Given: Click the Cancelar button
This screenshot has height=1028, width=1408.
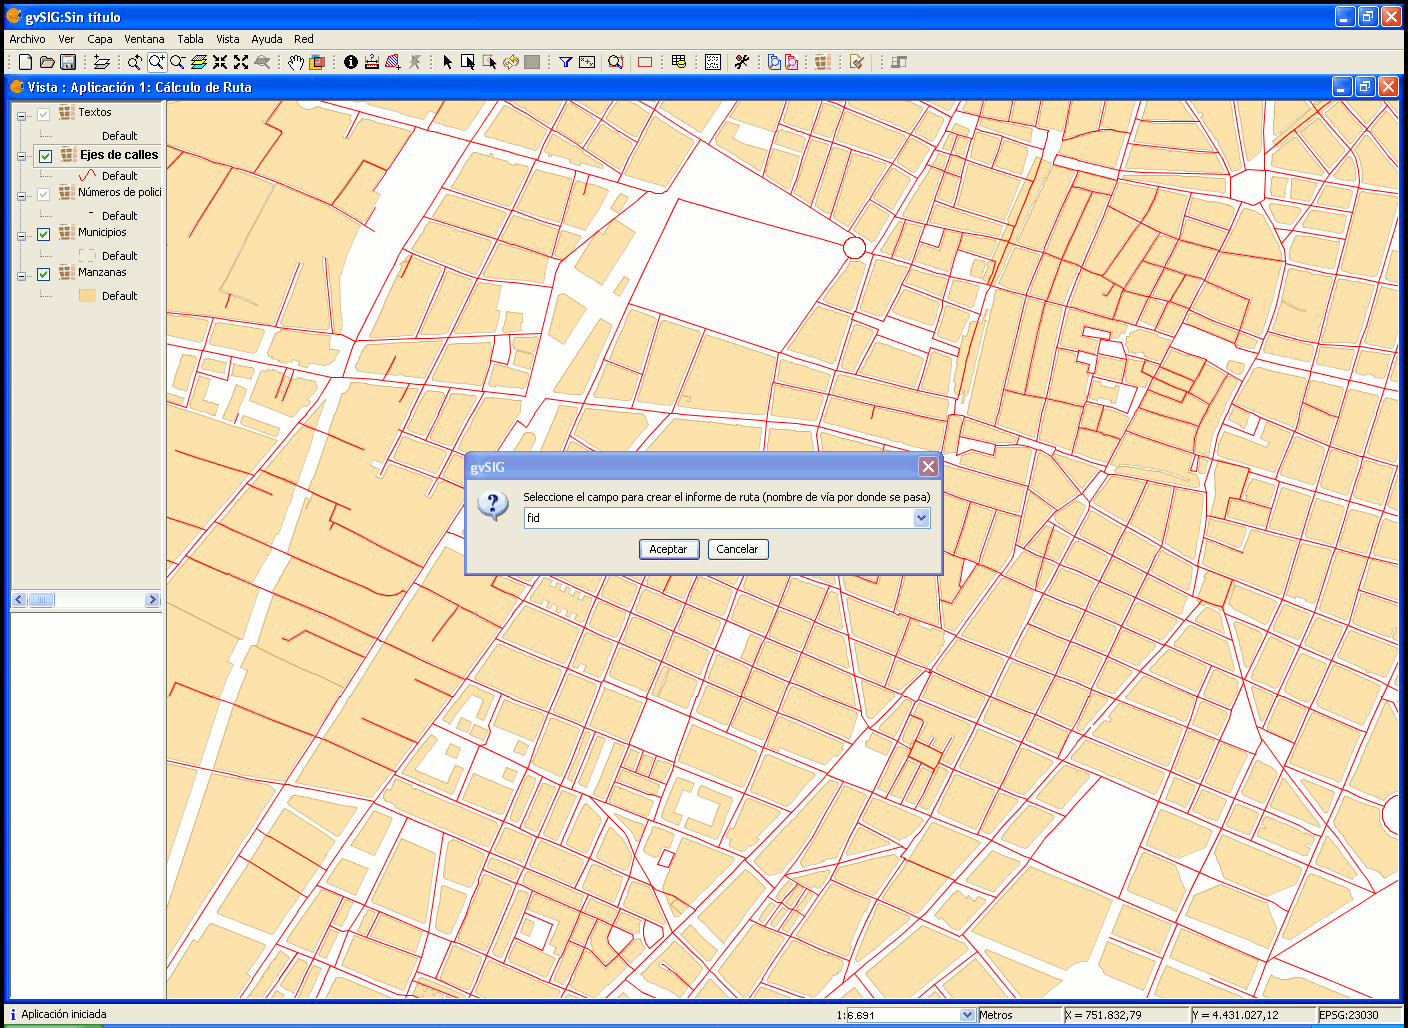Looking at the screenshot, I should coord(737,549).
